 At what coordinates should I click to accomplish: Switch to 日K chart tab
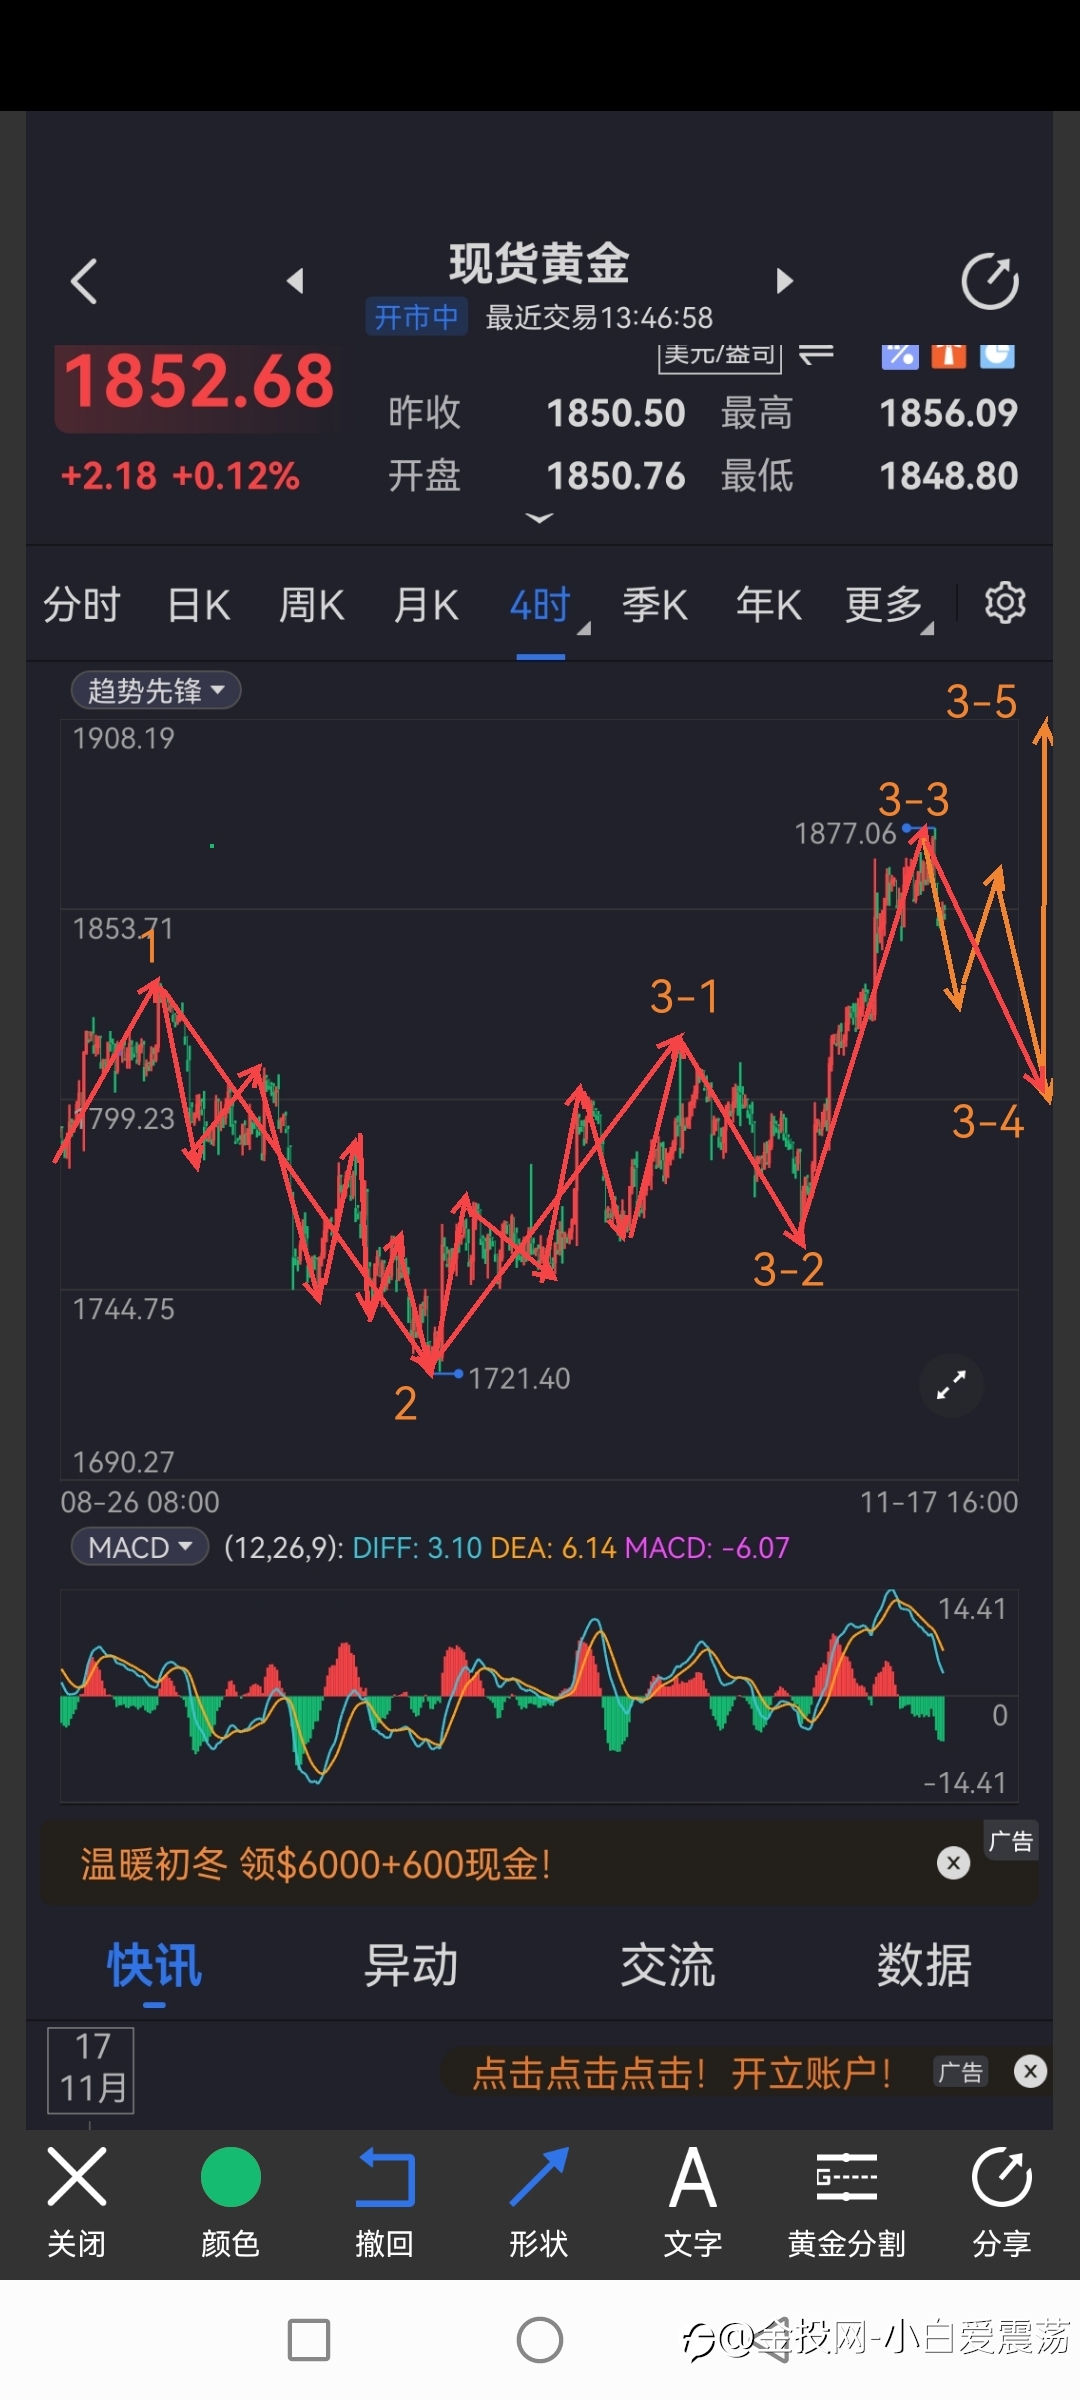[x=198, y=605]
